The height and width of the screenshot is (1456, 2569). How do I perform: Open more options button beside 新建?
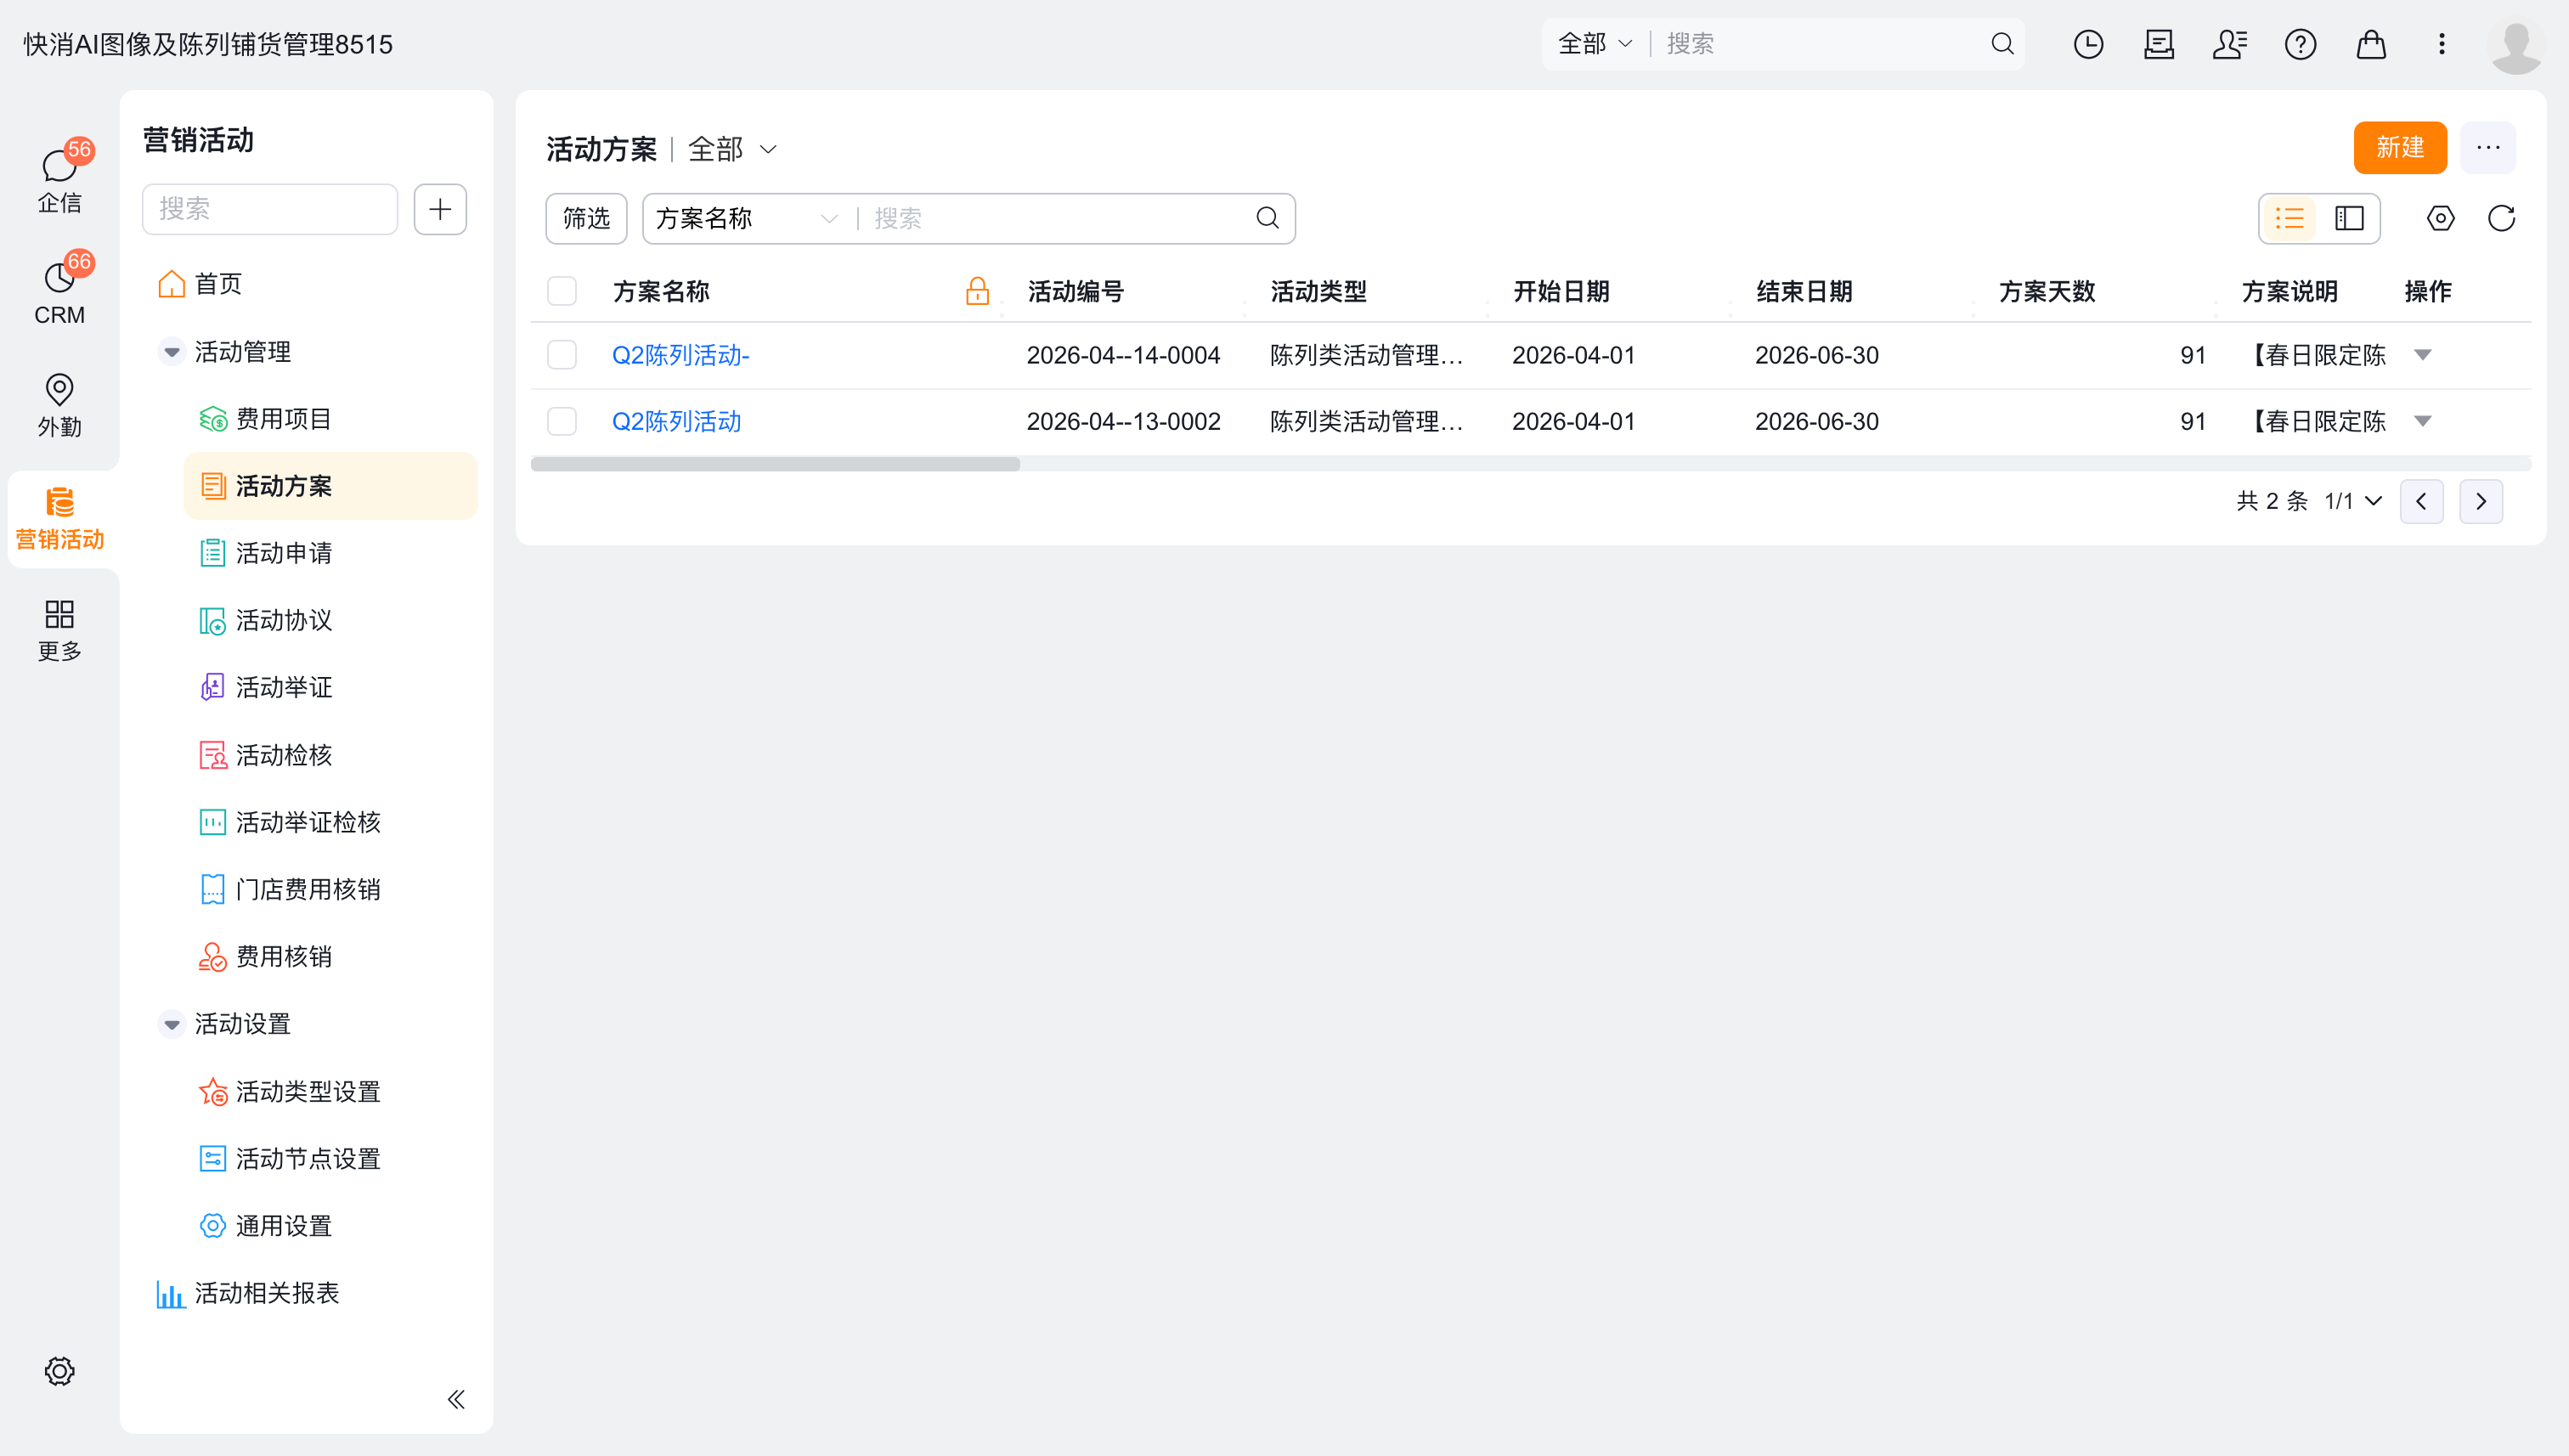2488,148
